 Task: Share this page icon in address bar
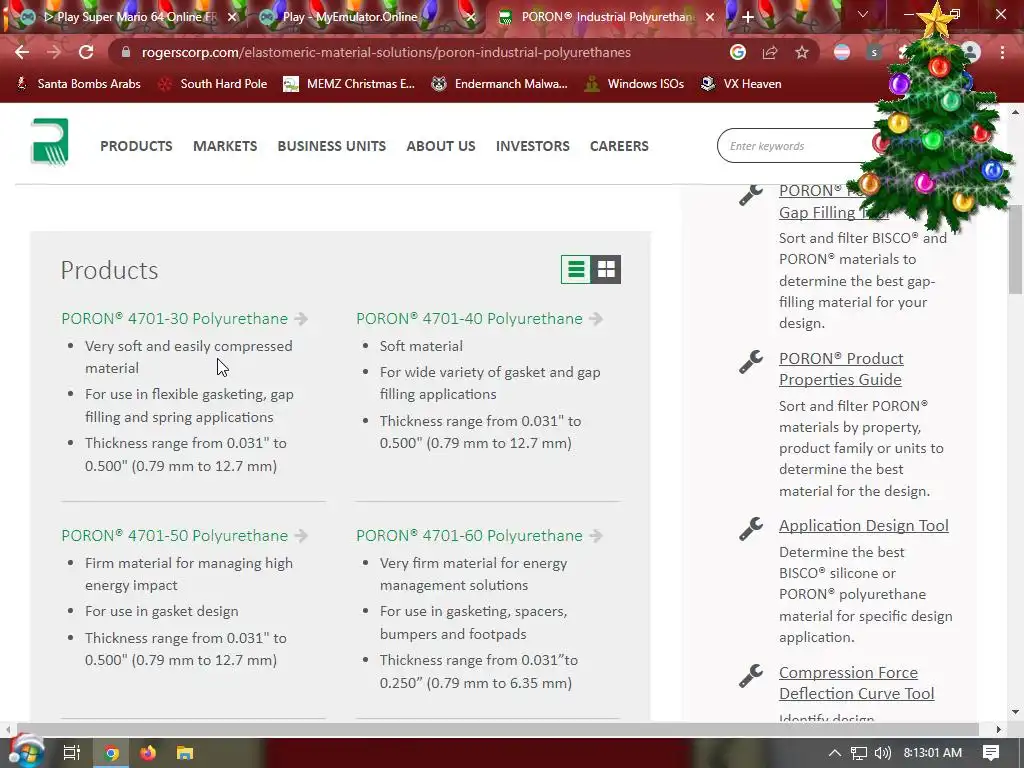point(769,52)
